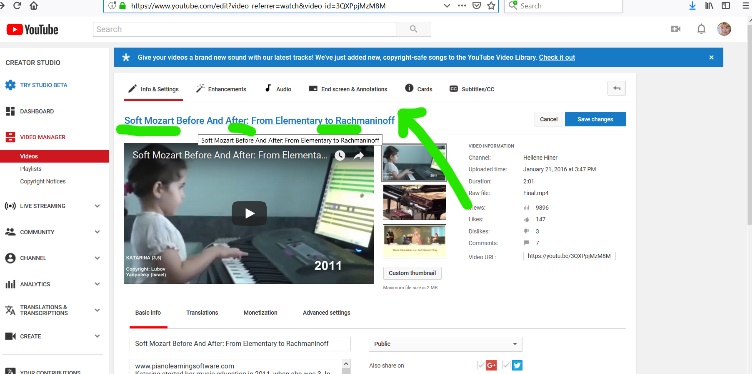Click the upload video camera icon
This screenshot has height=374, width=752.
(676, 29)
